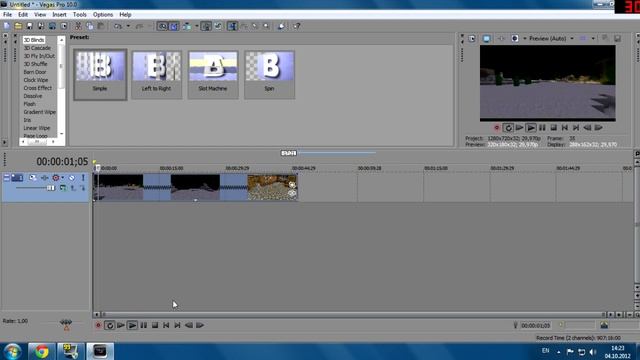
Task: Open the Auto Ripple mode dropdown arrow
Action: tap(196, 26)
